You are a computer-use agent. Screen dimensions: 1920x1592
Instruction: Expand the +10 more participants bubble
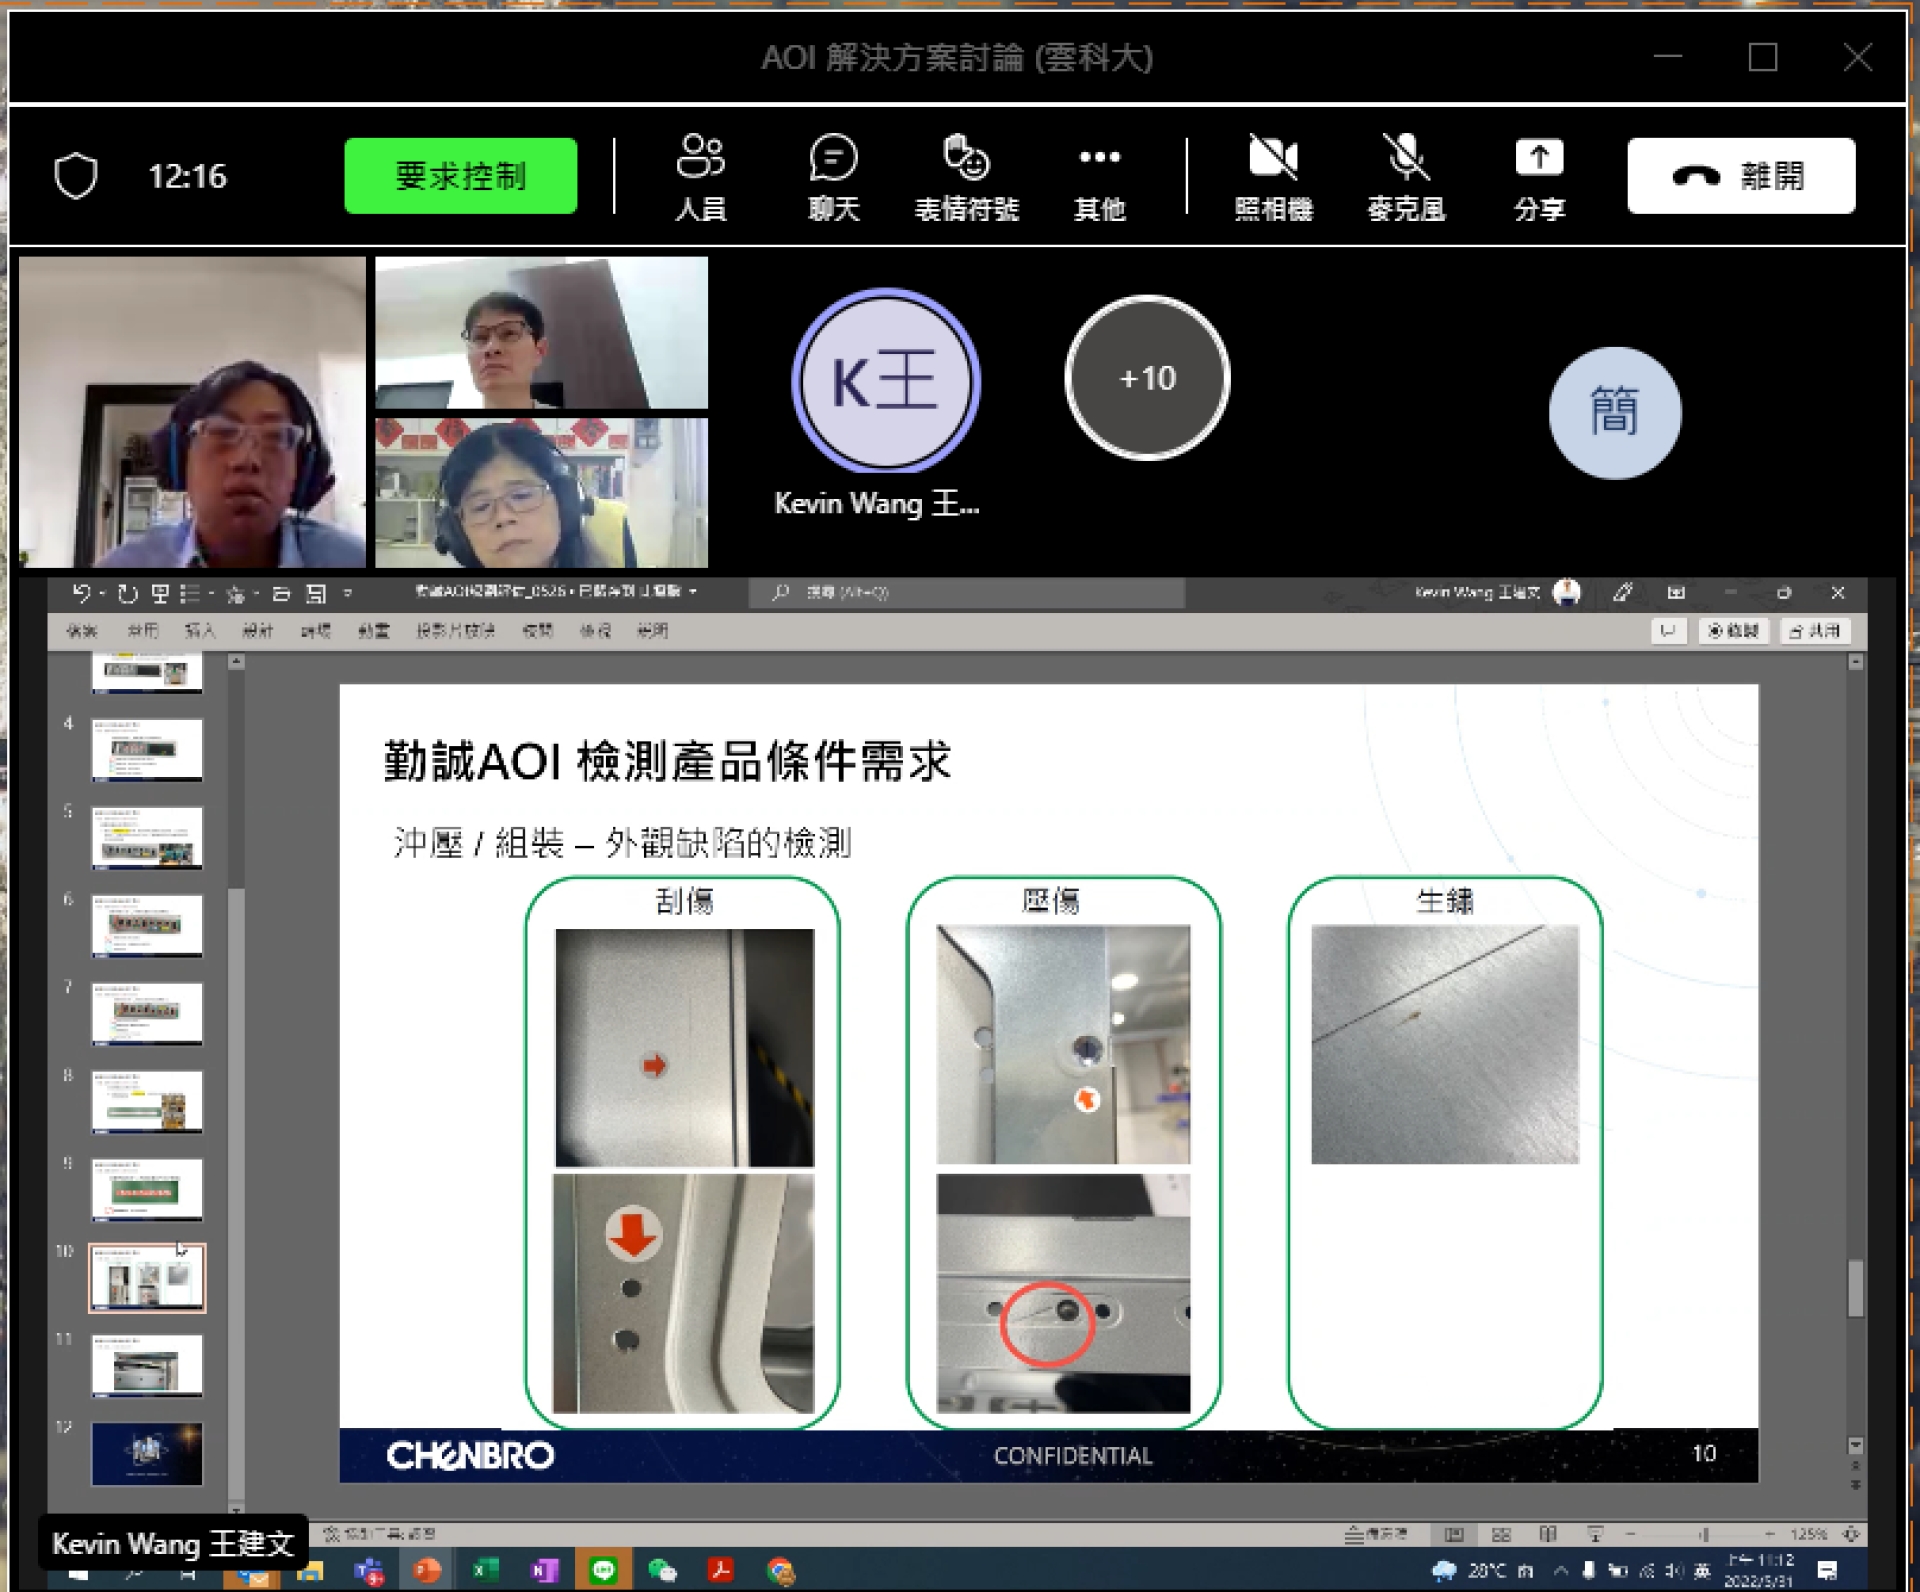point(1147,378)
